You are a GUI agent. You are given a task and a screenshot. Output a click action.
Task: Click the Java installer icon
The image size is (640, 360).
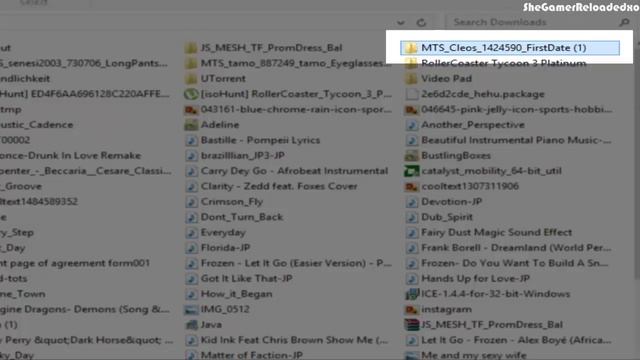coord(191,325)
